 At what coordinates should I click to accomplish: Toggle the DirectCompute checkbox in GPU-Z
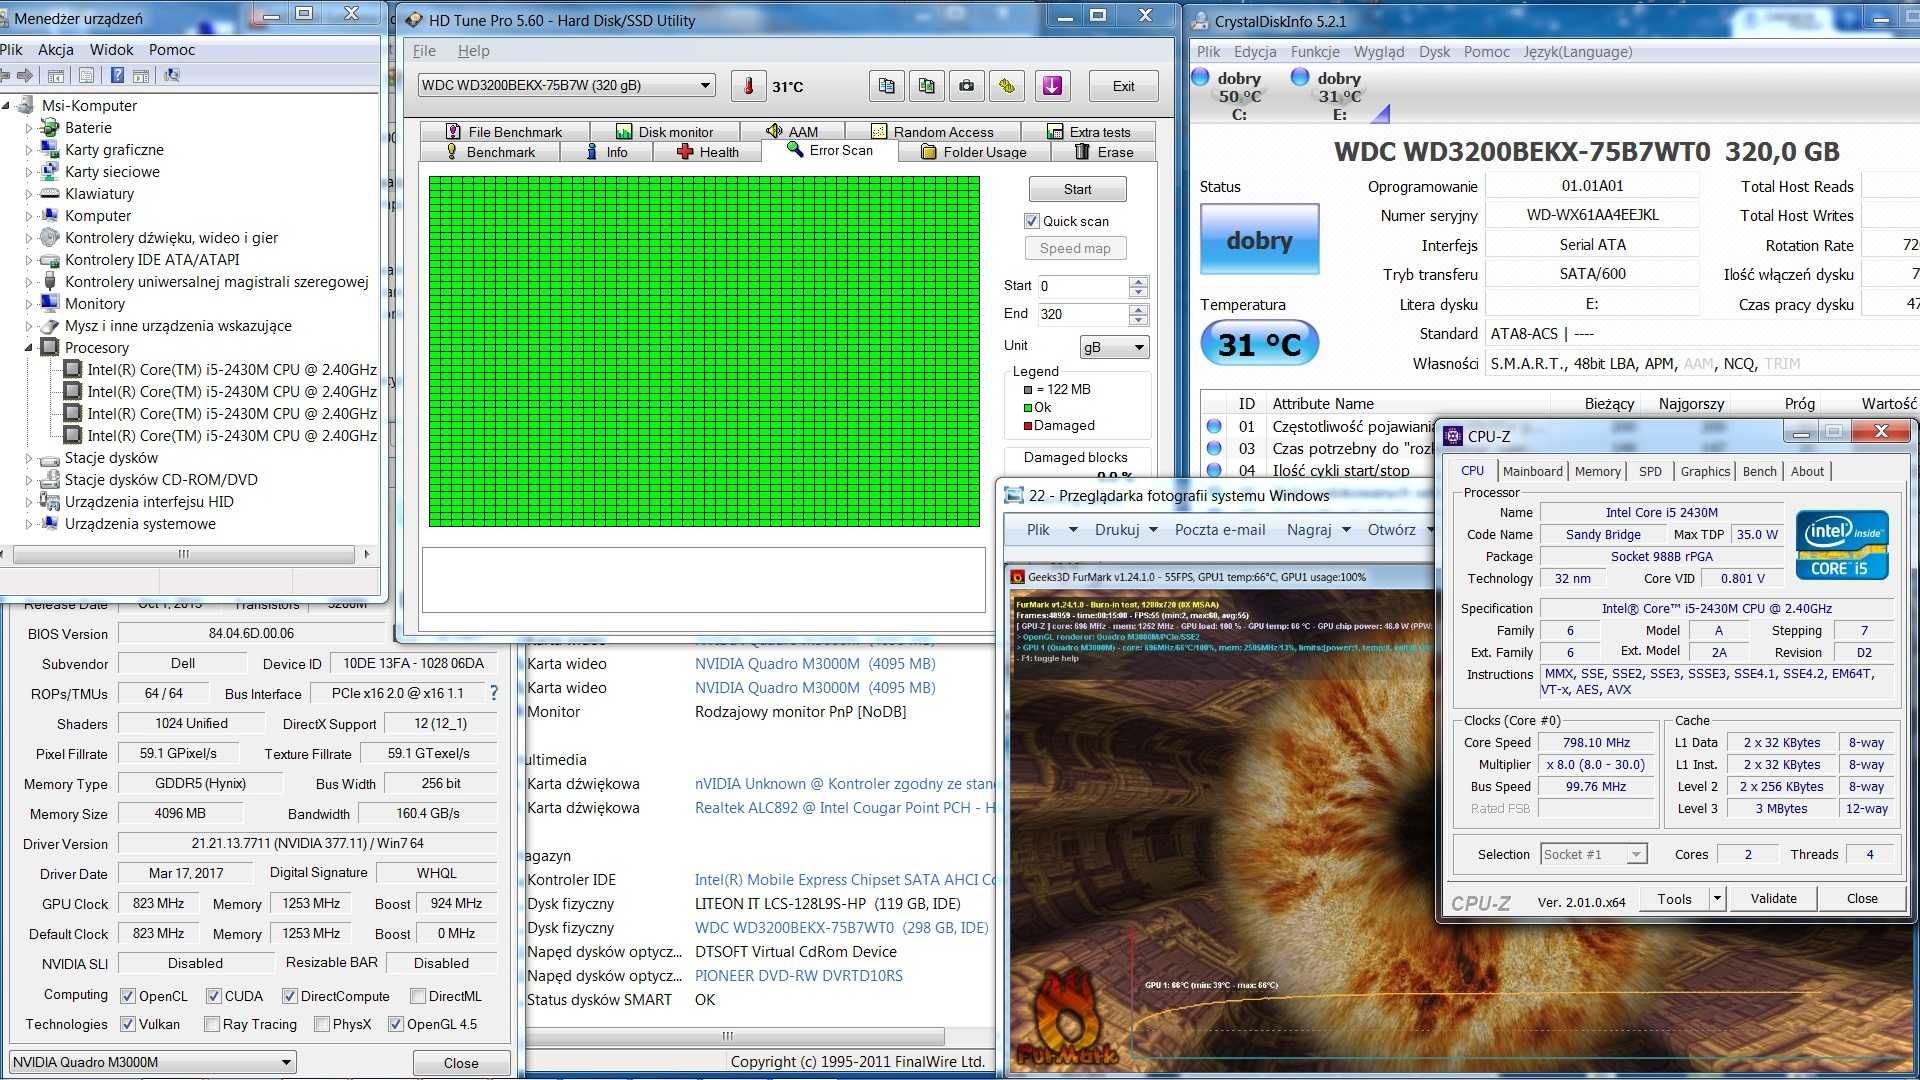click(290, 996)
